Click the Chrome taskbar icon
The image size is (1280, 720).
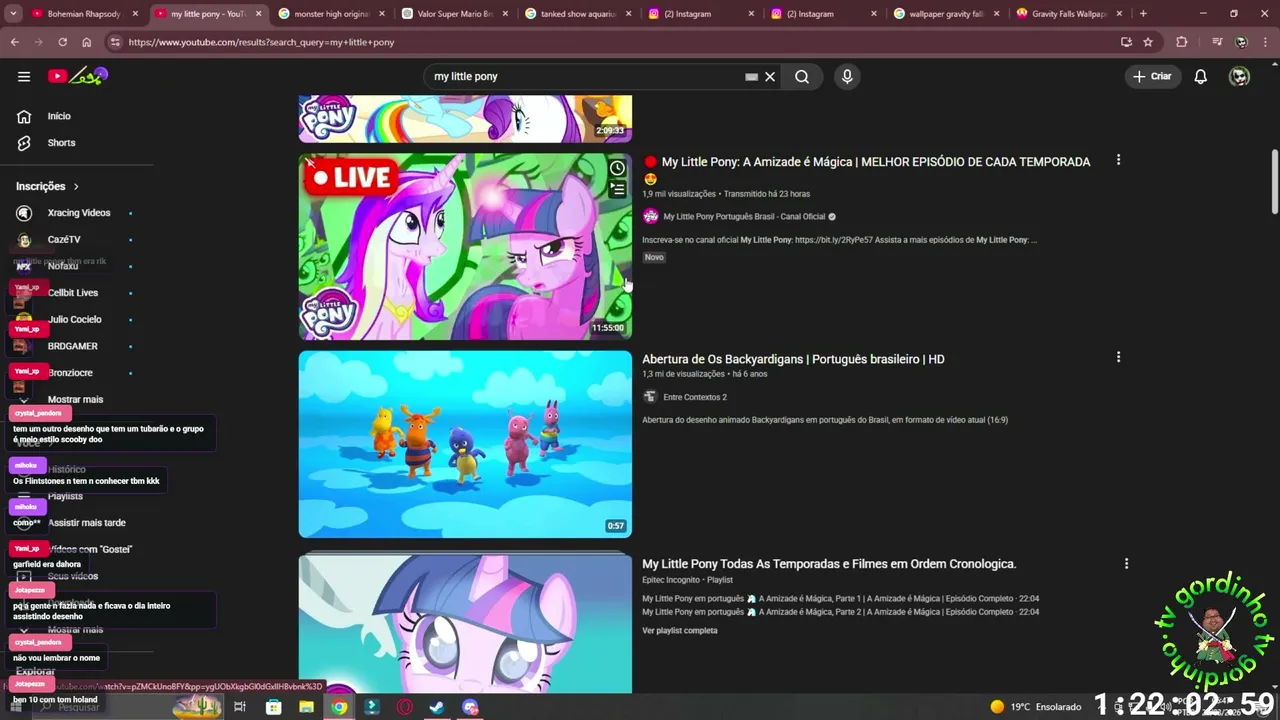pos(340,707)
